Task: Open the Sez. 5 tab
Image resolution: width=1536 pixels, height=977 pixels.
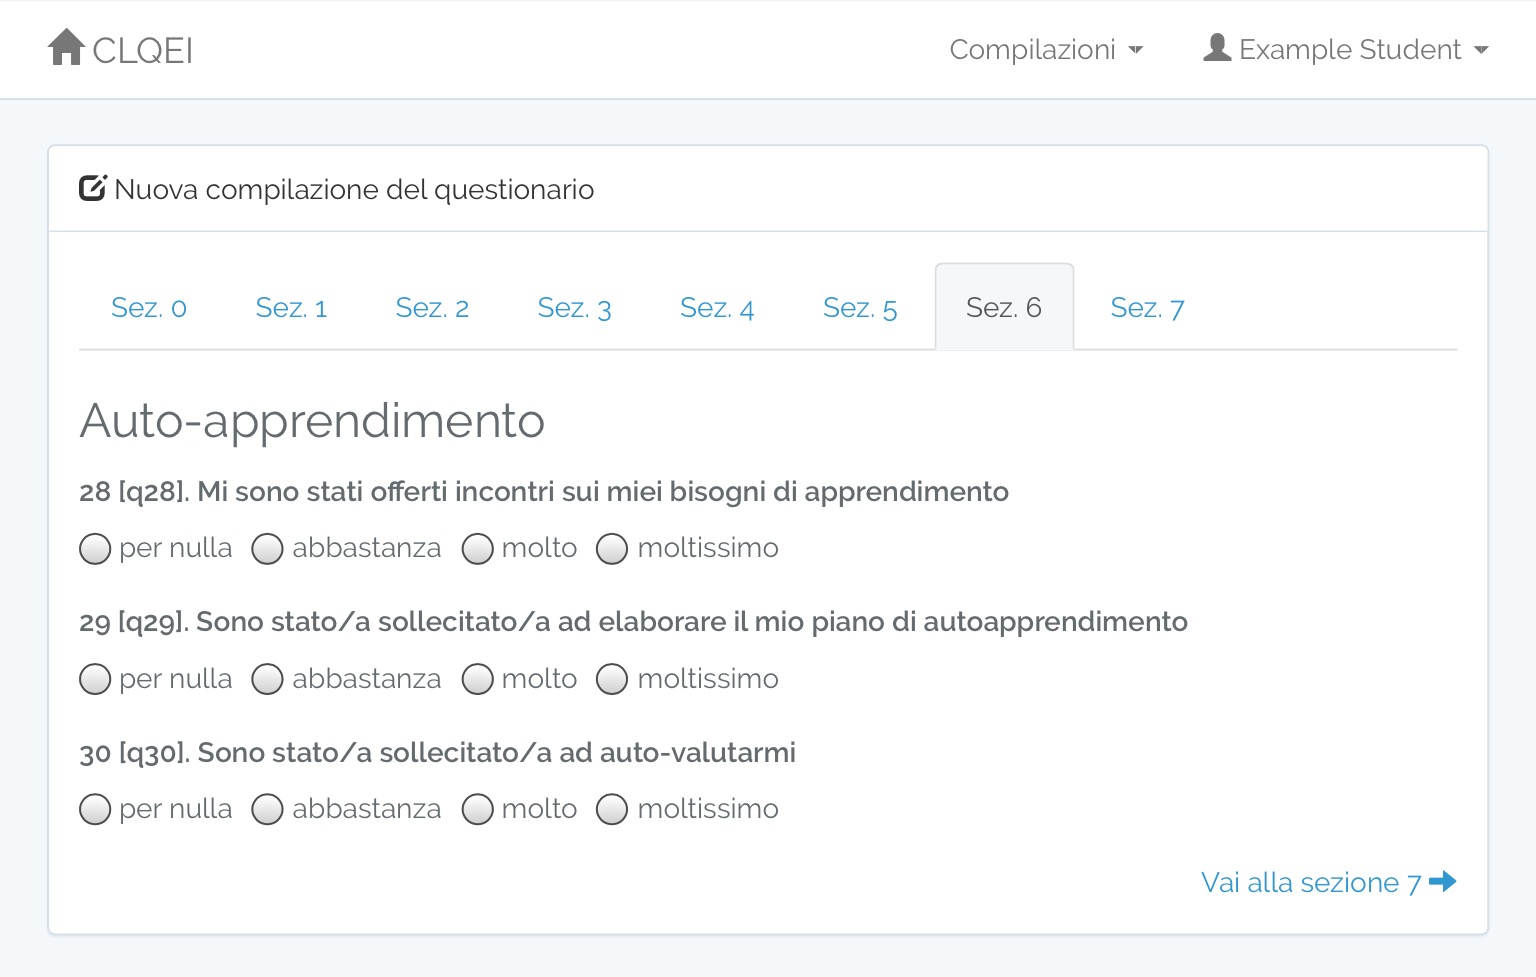Action: pos(860,307)
